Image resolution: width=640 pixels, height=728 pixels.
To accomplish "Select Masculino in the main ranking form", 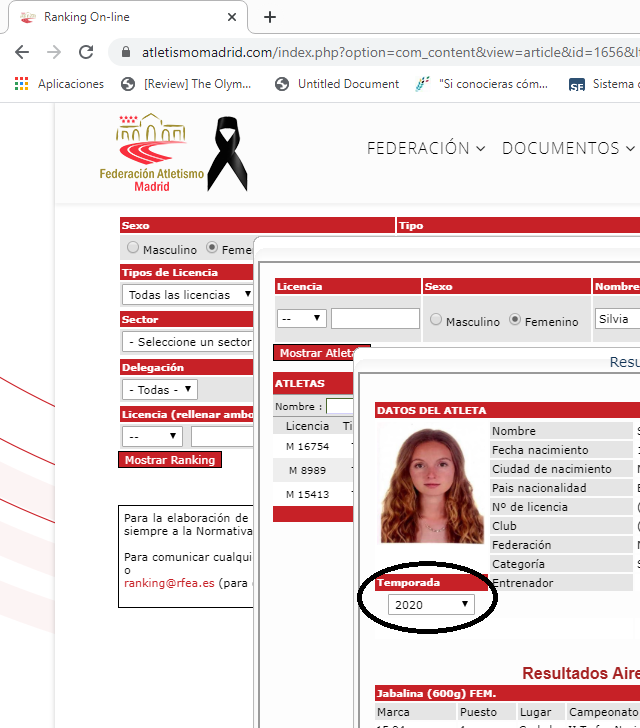I will (133, 247).
